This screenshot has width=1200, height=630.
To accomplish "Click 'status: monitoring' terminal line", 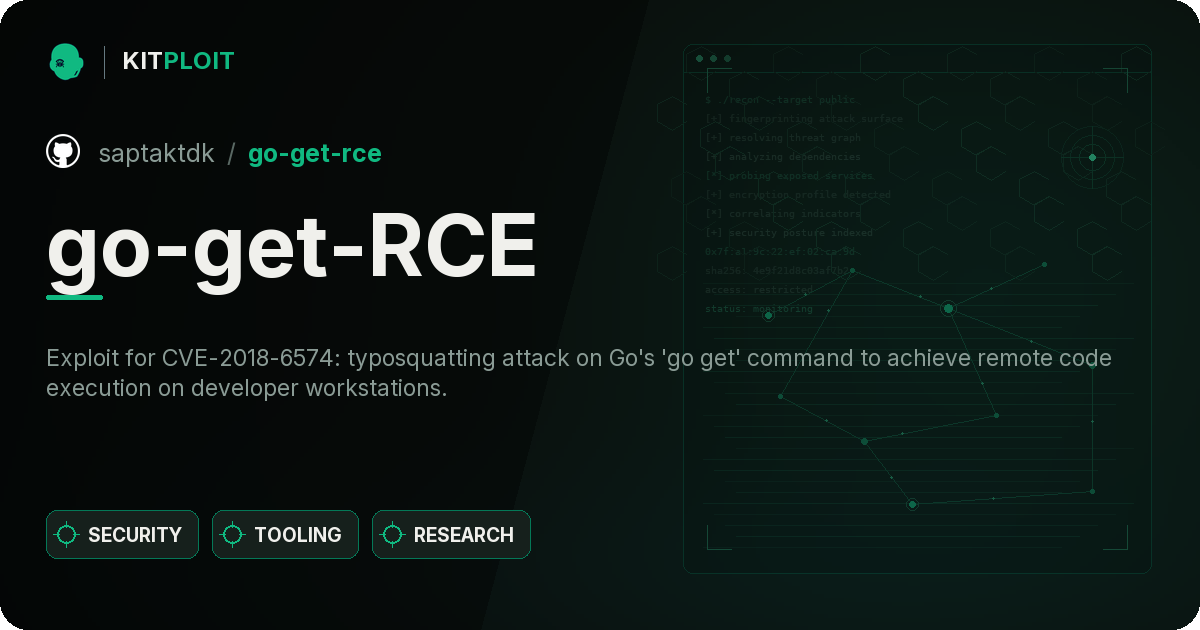I will click(759, 308).
